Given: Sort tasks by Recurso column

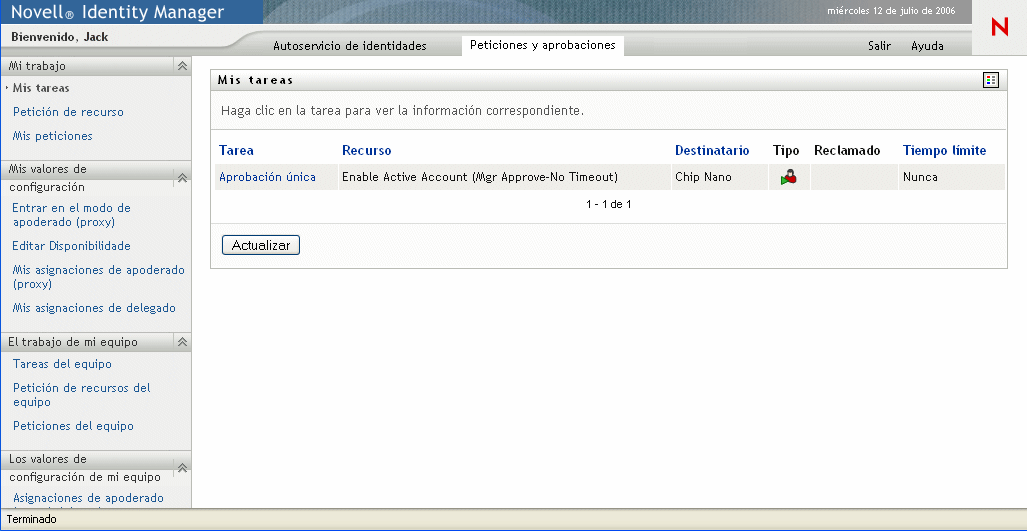Looking at the screenshot, I should click(x=367, y=151).
